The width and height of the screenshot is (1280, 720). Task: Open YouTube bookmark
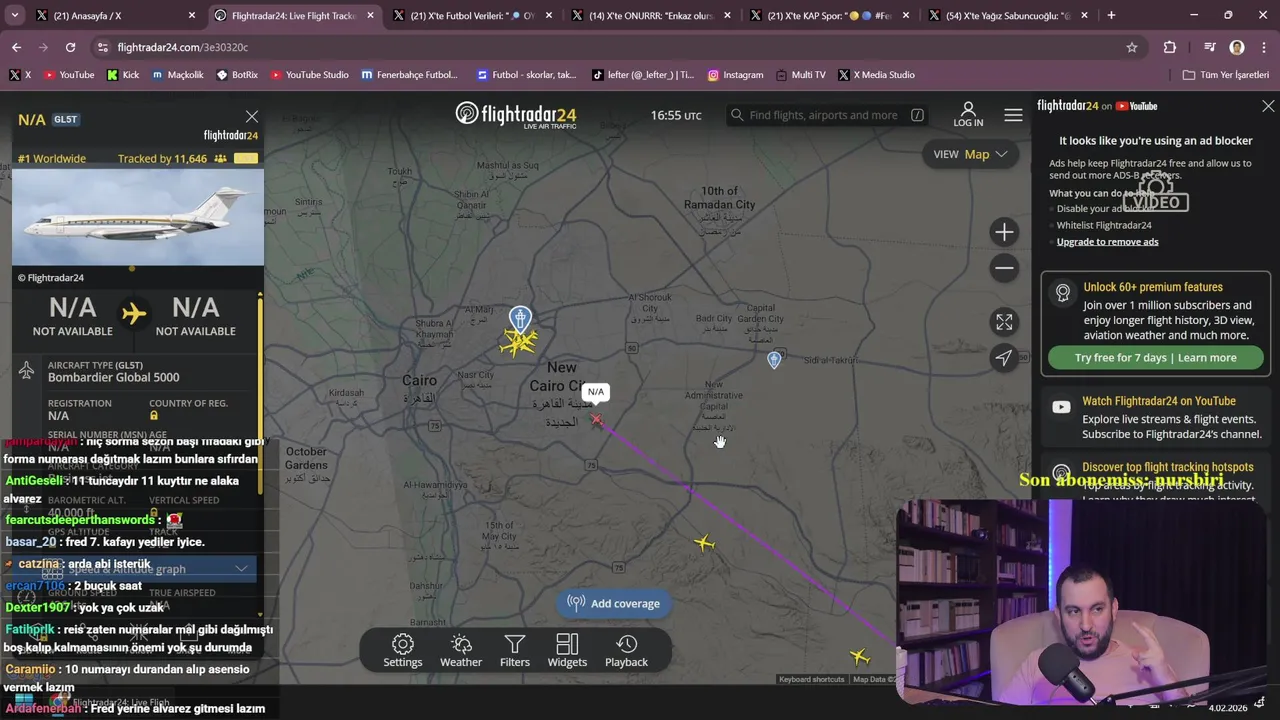(69, 75)
